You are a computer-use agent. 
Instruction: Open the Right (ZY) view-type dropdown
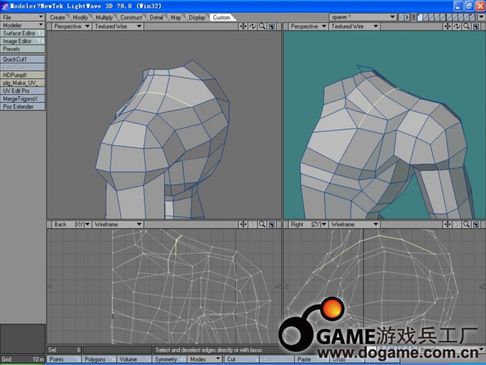pyautogui.click(x=308, y=224)
